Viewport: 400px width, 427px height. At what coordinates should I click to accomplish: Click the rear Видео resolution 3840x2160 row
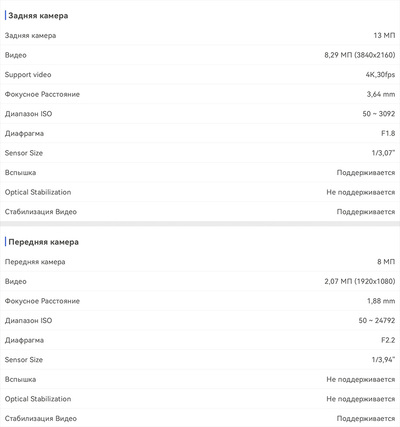(200, 55)
